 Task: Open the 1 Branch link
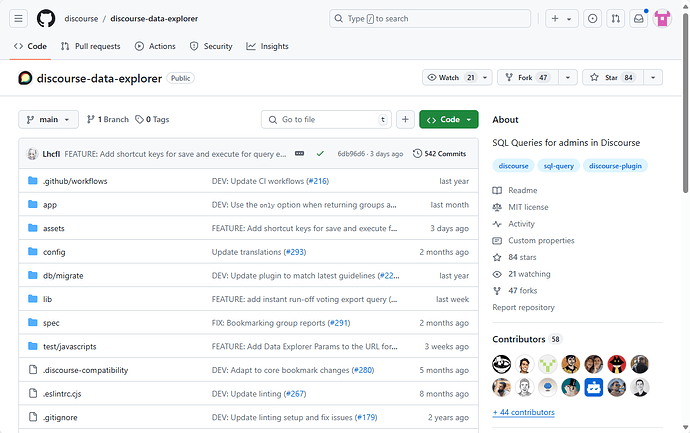pyautogui.click(x=108, y=120)
